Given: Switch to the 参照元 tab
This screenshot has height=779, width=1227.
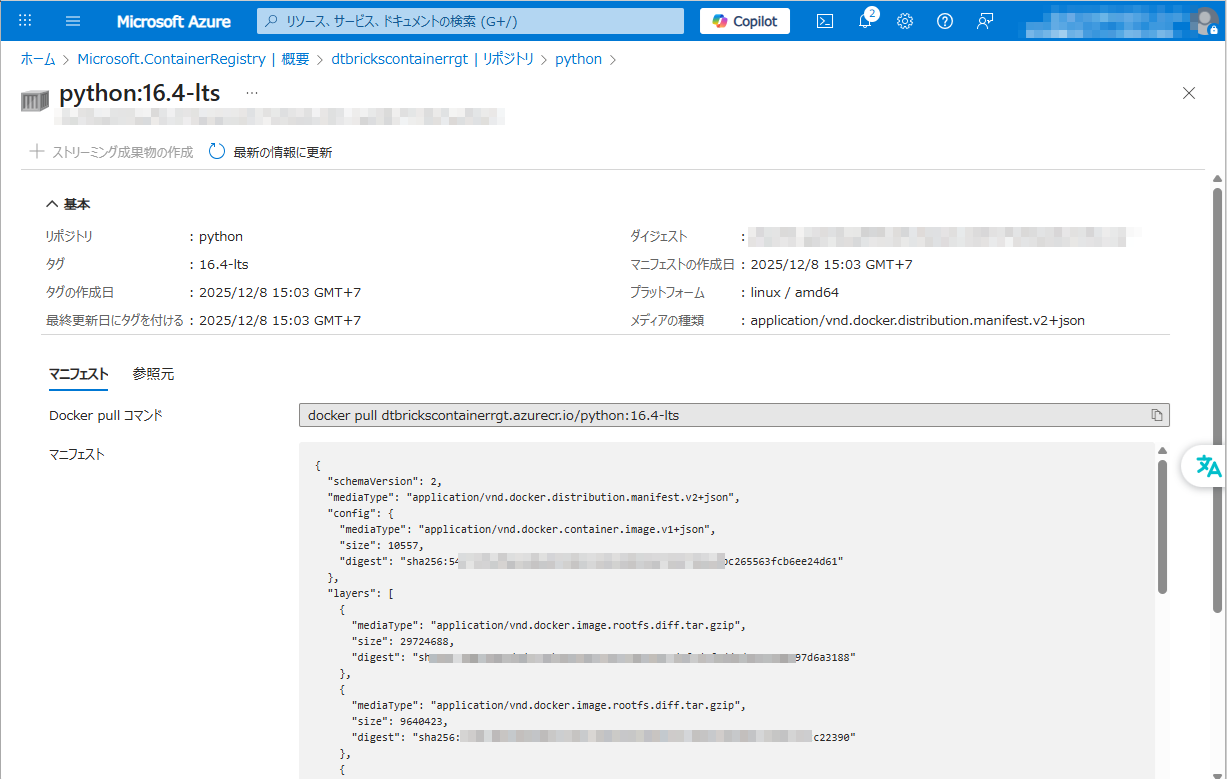Looking at the screenshot, I should click(153, 374).
